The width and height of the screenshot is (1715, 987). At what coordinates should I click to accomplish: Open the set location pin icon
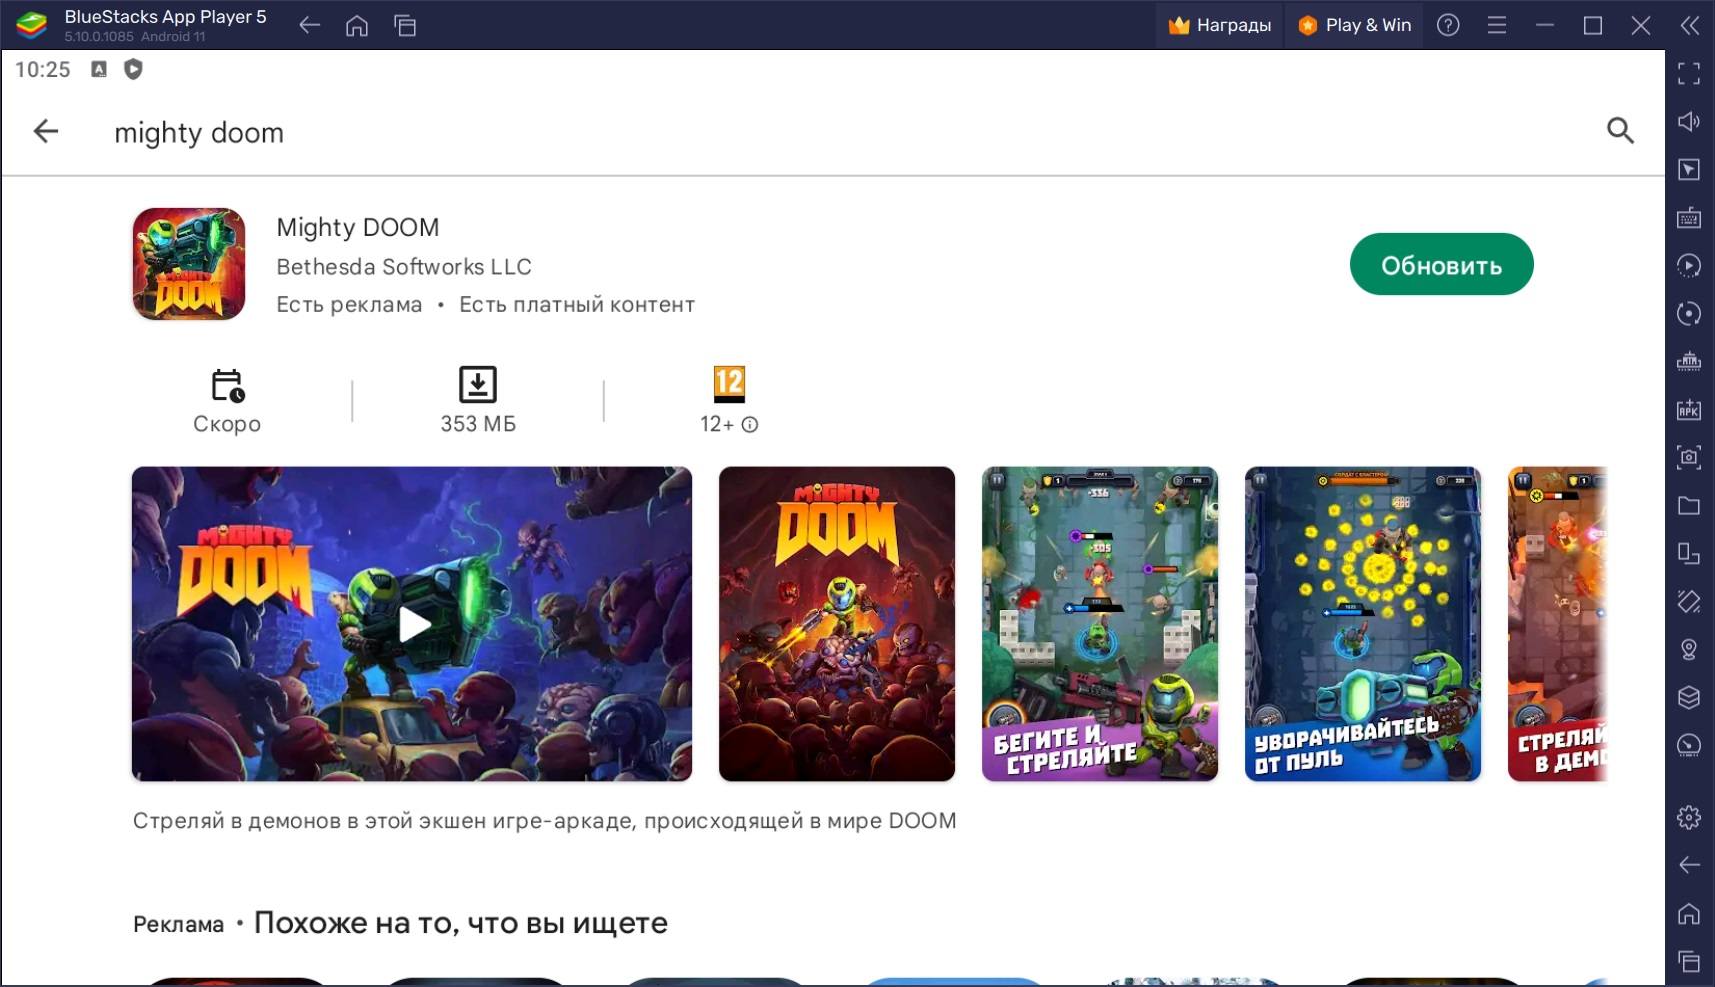pos(1689,649)
